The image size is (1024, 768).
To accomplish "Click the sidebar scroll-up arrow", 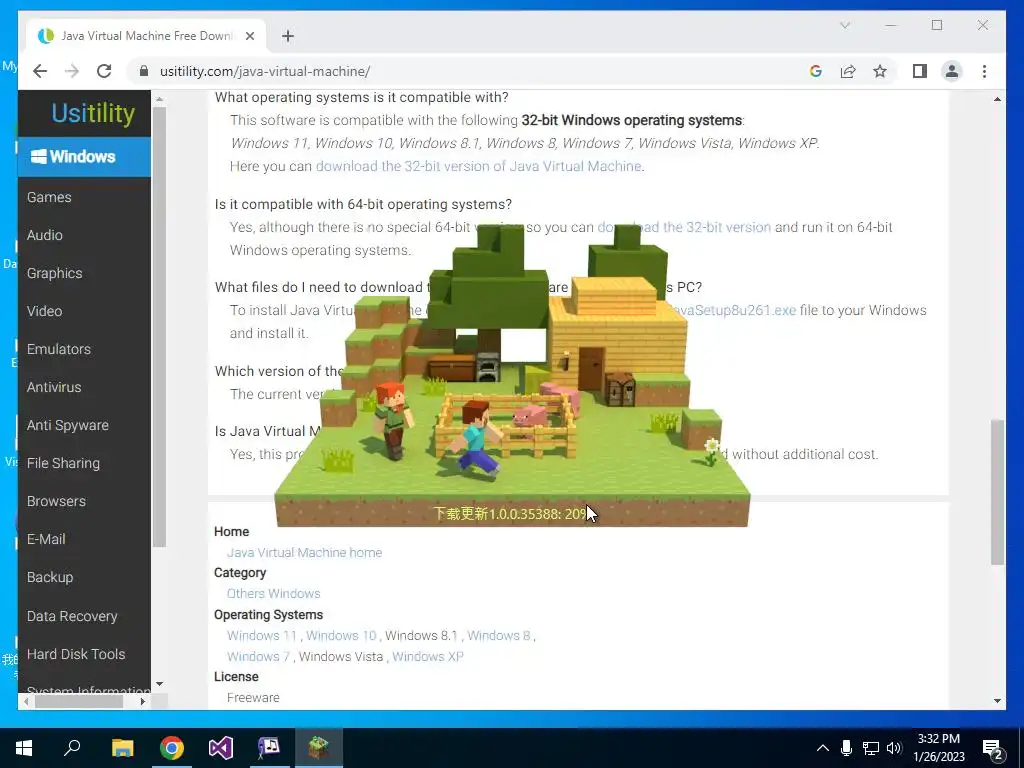I will coord(159,99).
